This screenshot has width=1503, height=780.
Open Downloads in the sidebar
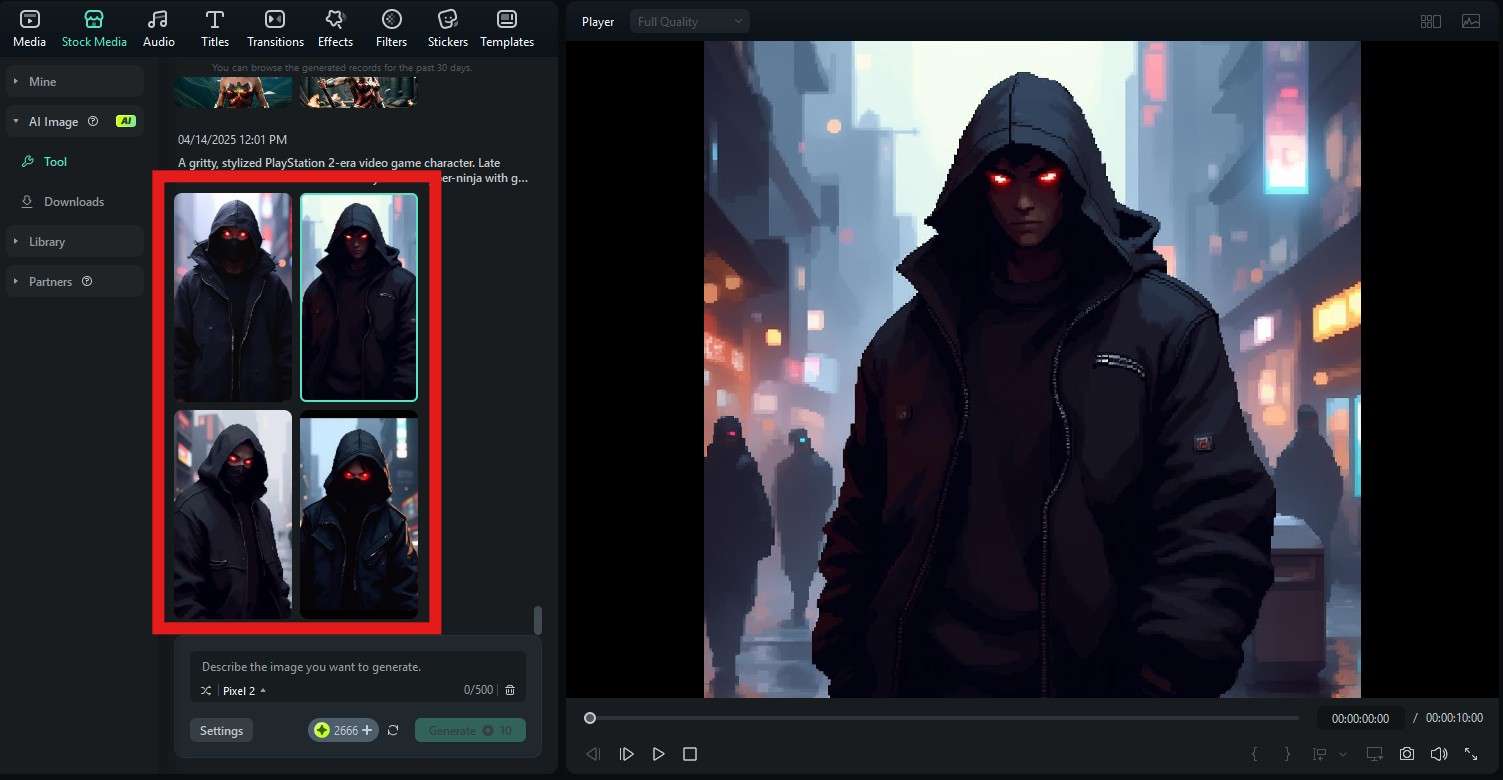point(74,201)
